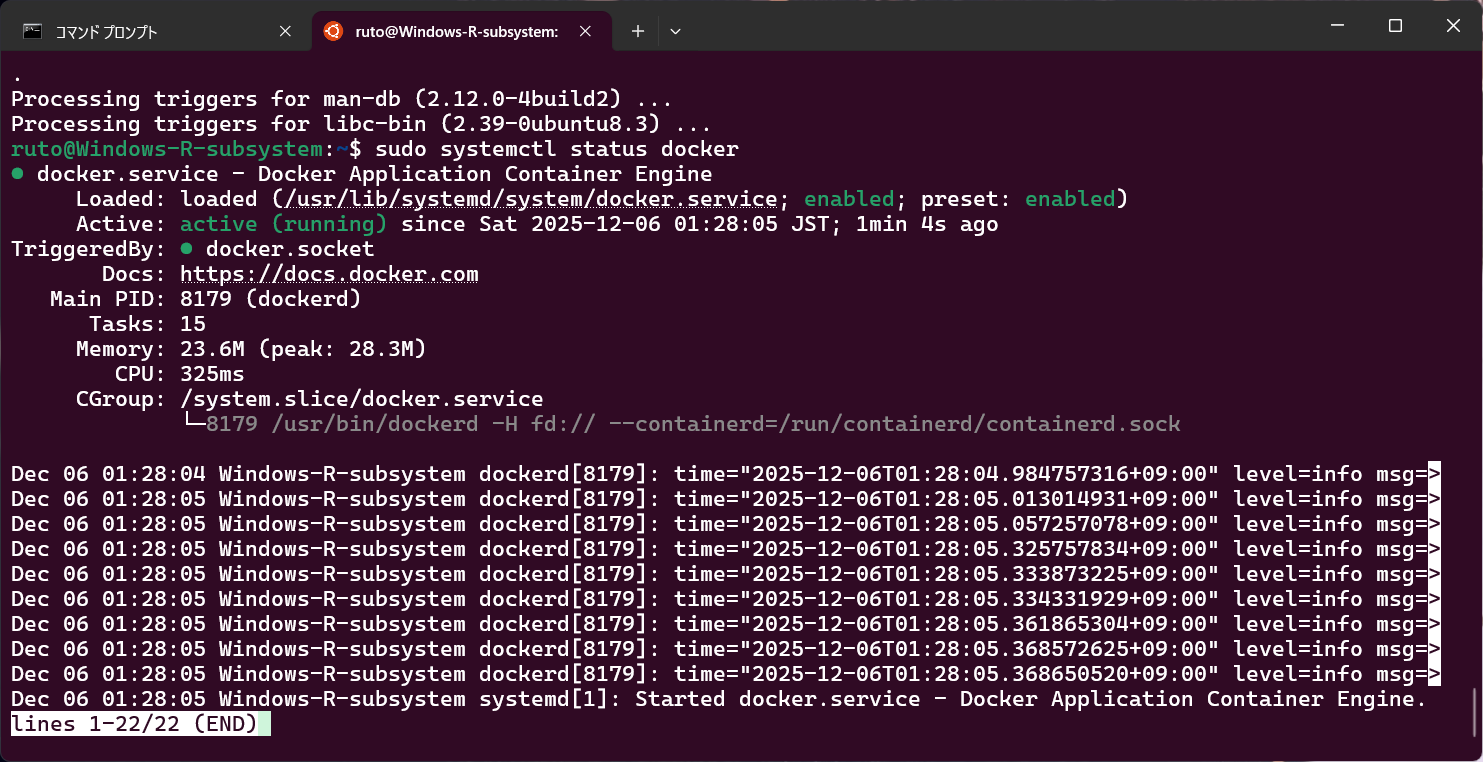This screenshot has width=1483, height=762.
Task: Click the 'ruto@Windows-R-subsystem' prompt text
Action: point(167,149)
